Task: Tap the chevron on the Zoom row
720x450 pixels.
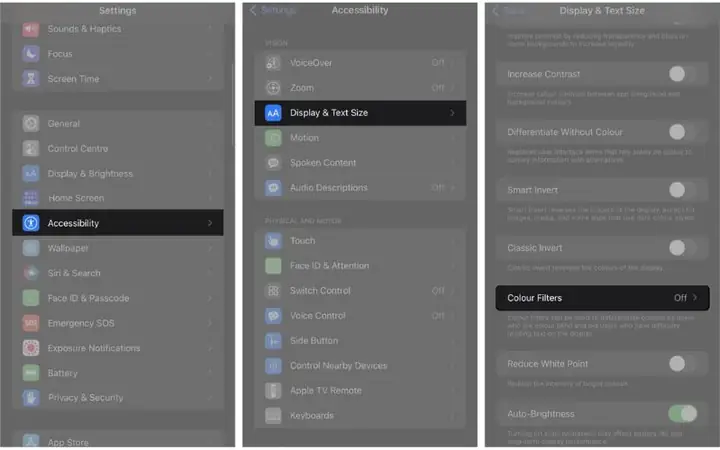Action: (x=452, y=88)
